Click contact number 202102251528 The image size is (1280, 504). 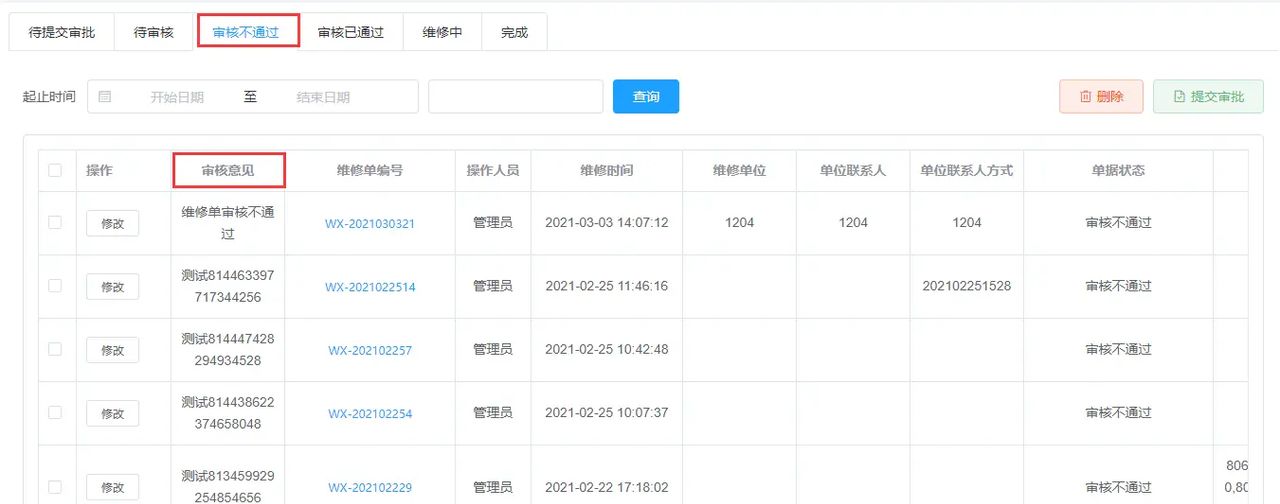click(967, 286)
